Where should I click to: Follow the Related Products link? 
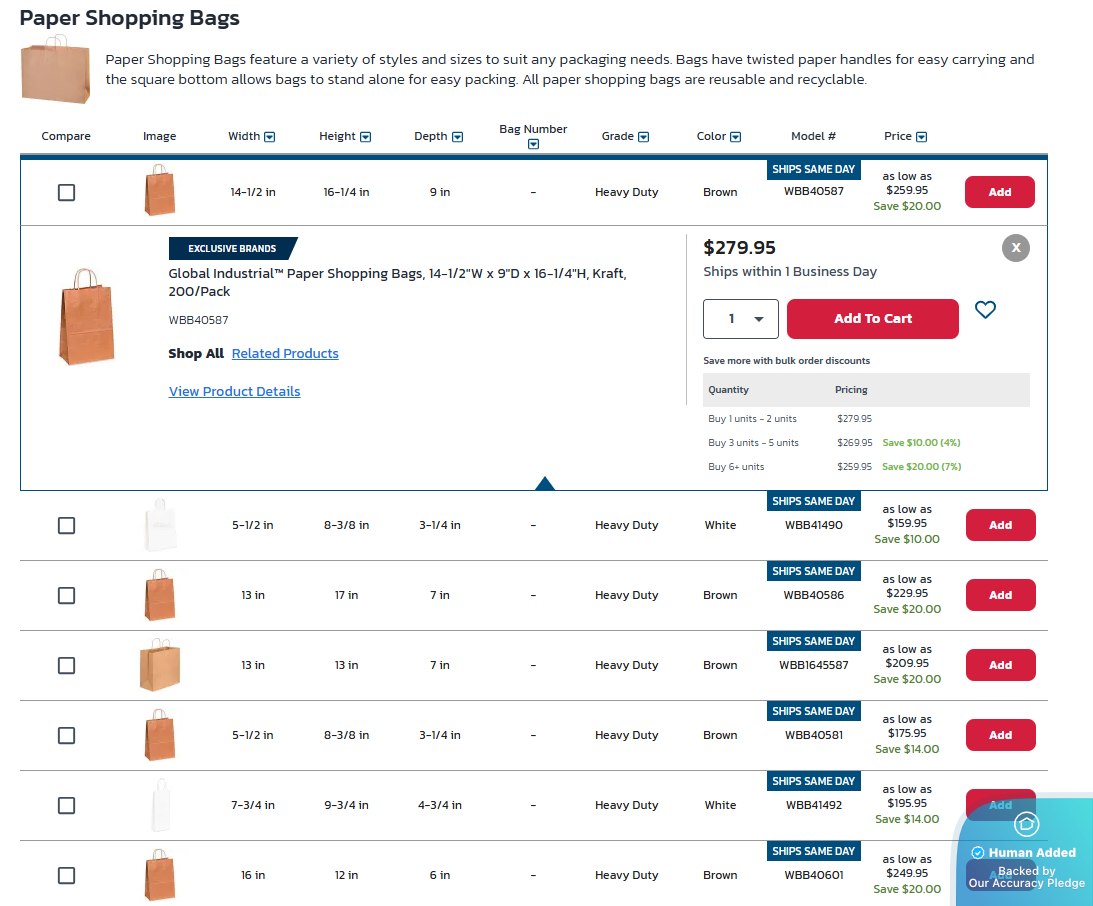pyautogui.click(x=285, y=354)
